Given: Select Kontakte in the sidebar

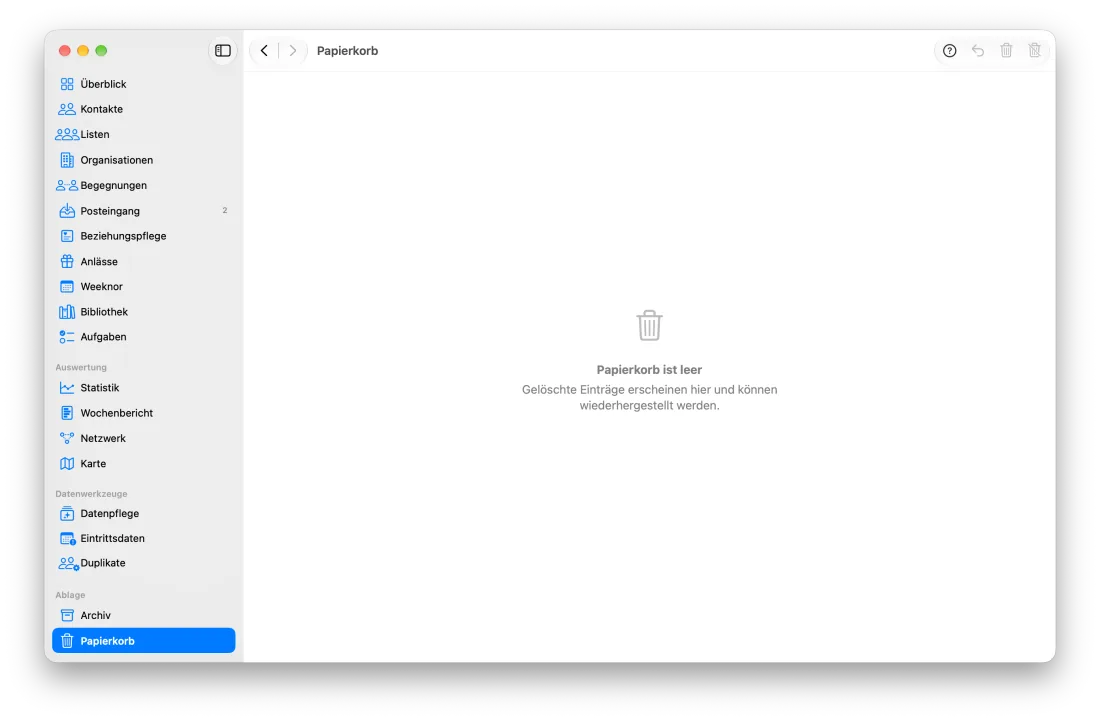Looking at the screenshot, I should pos(144,109).
